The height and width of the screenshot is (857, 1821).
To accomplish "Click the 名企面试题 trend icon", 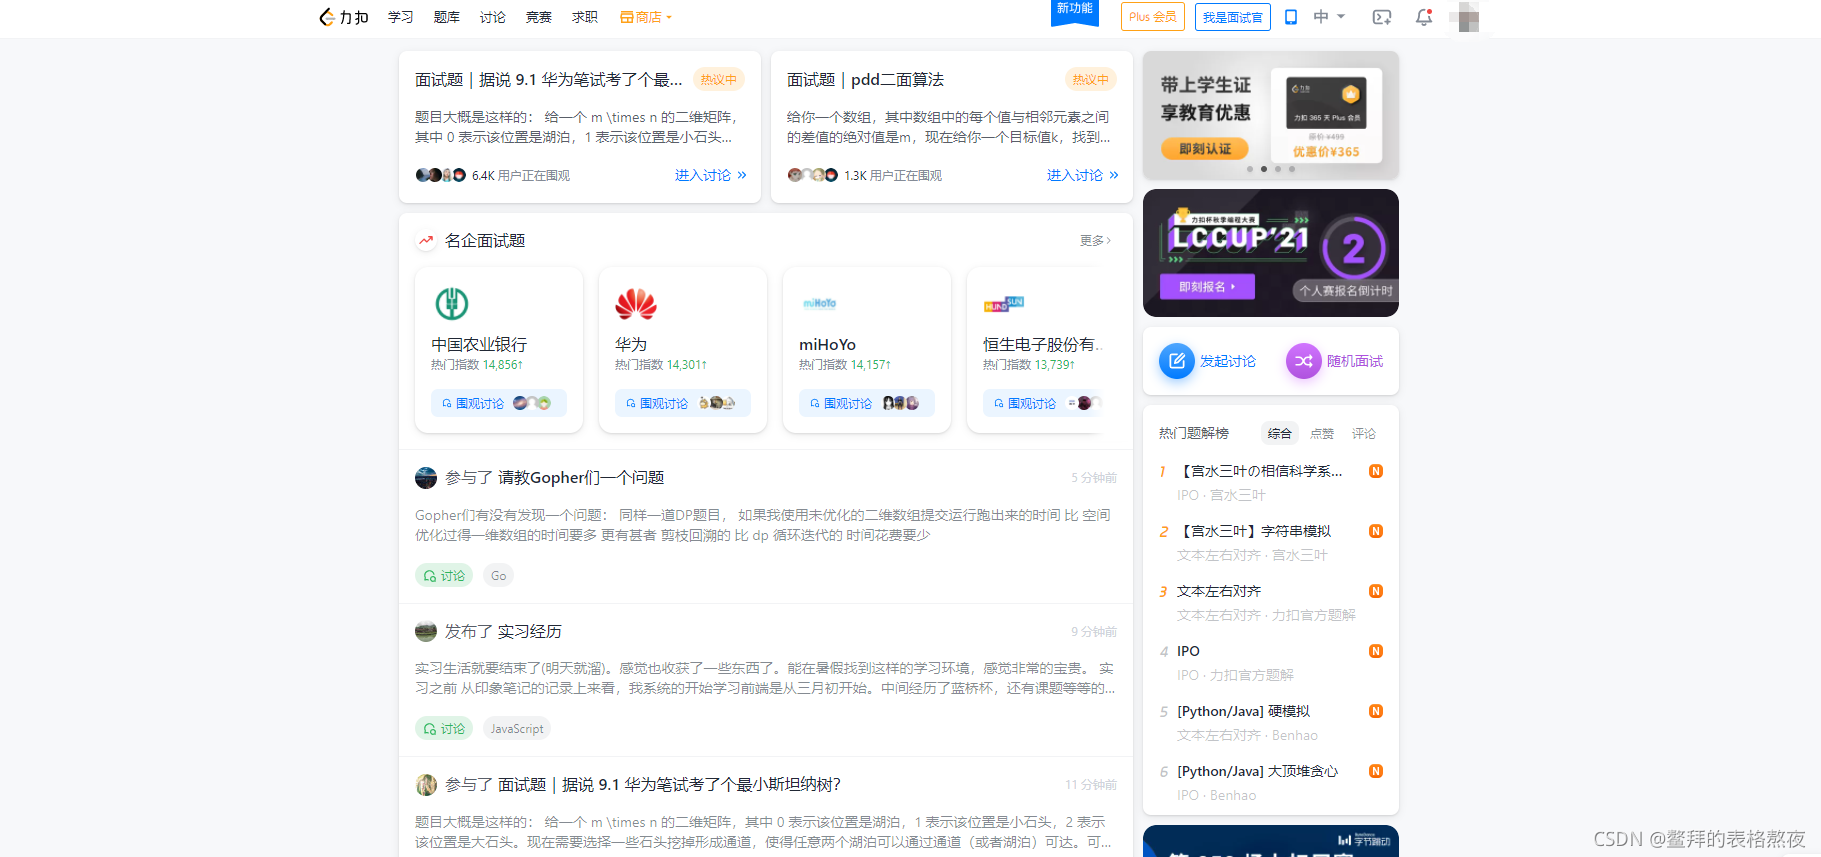I will pyautogui.click(x=426, y=240).
